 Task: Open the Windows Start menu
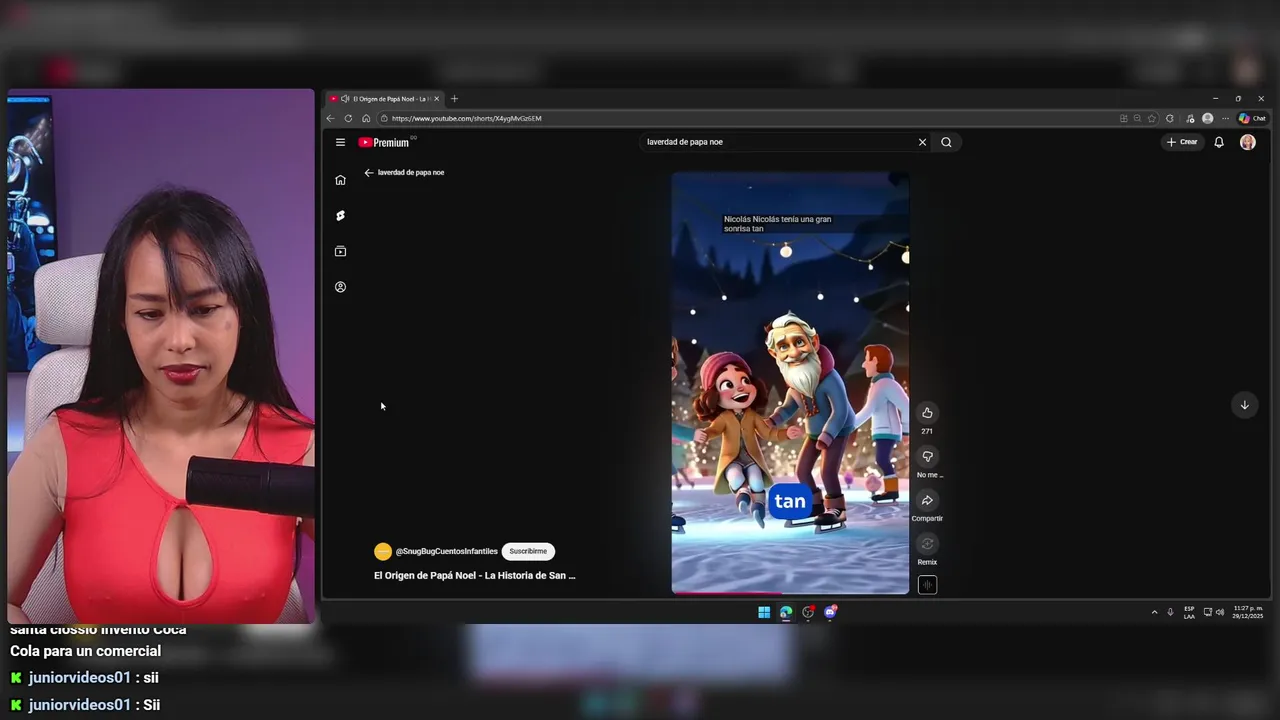click(x=764, y=612)
